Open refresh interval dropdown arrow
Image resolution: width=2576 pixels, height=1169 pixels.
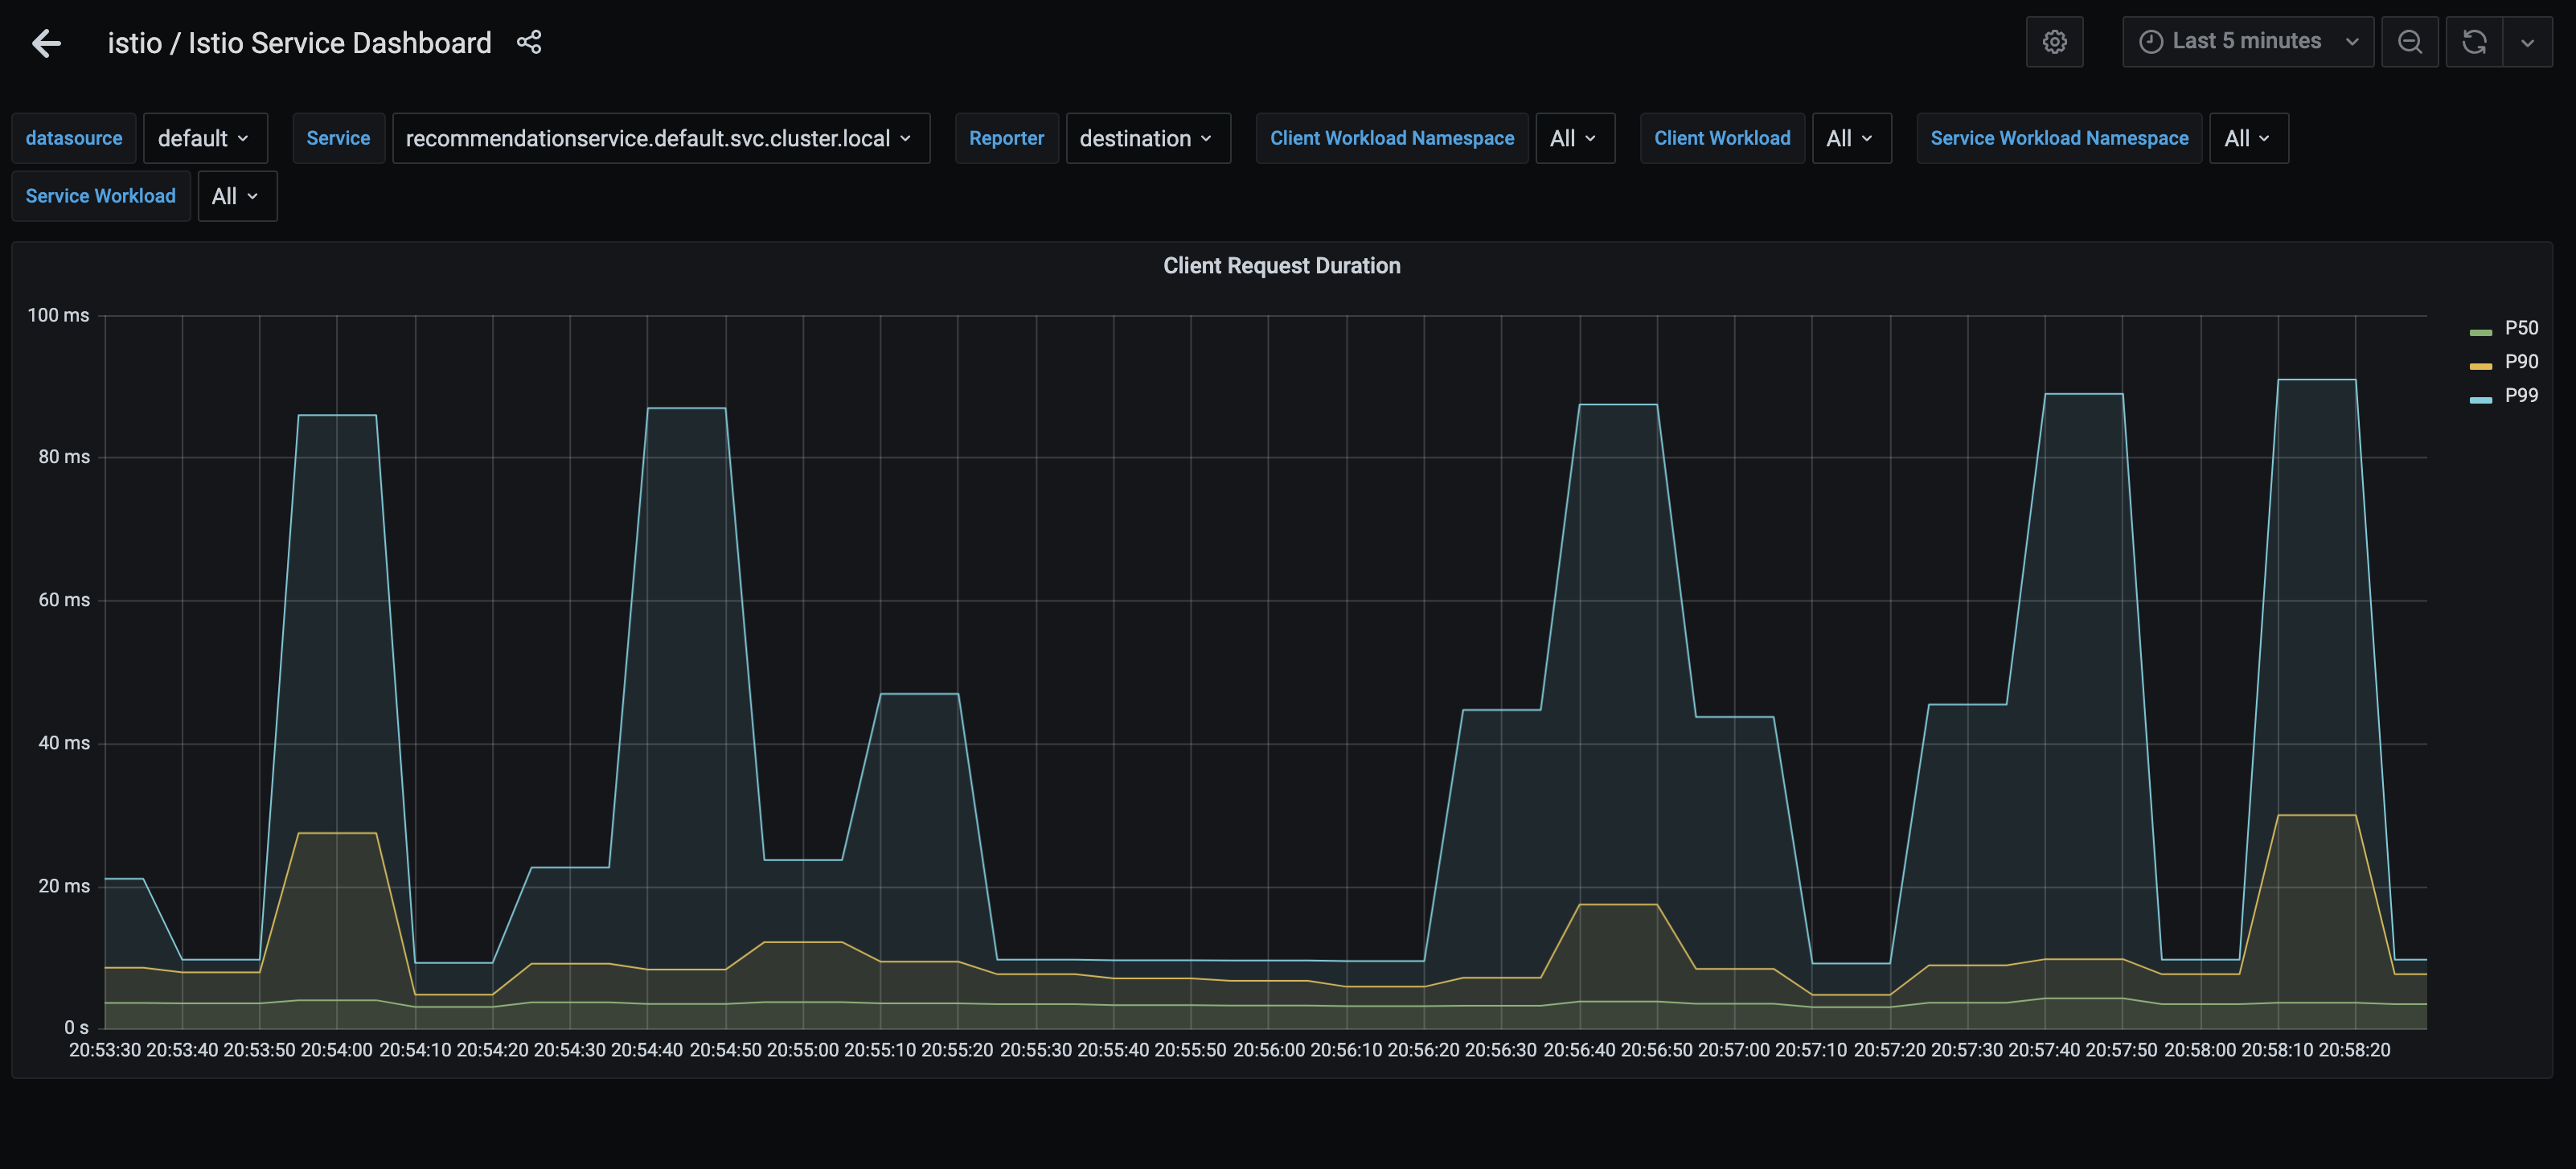coord(2527,42)
